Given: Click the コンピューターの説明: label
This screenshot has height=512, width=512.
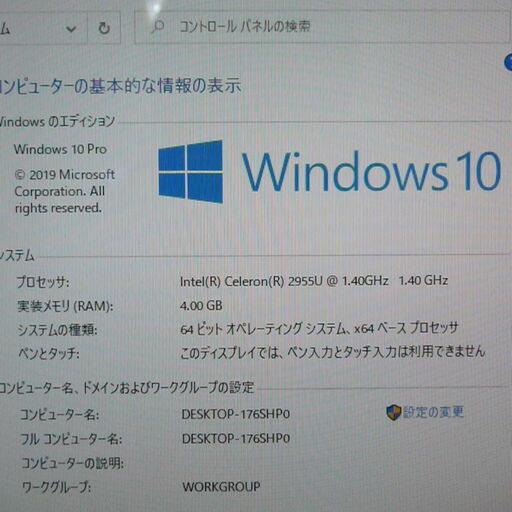Looking at the screenshot, I should [x=72, y=463].
